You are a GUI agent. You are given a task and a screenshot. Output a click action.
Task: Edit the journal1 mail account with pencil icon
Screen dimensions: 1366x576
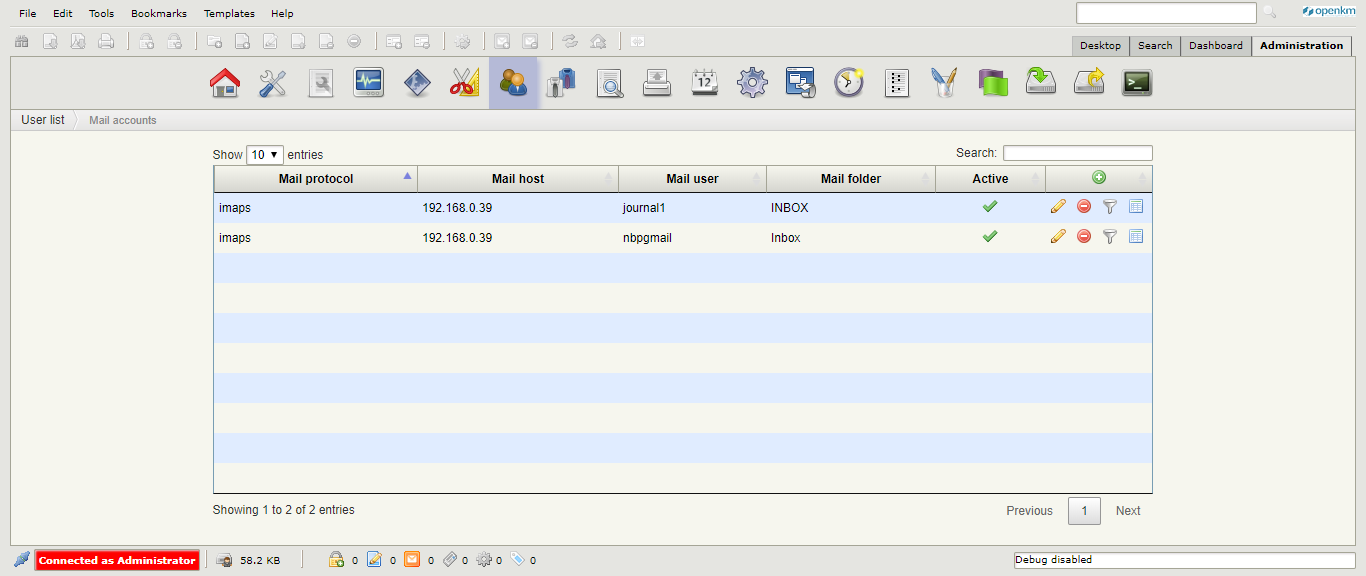tap(1058, 207)
